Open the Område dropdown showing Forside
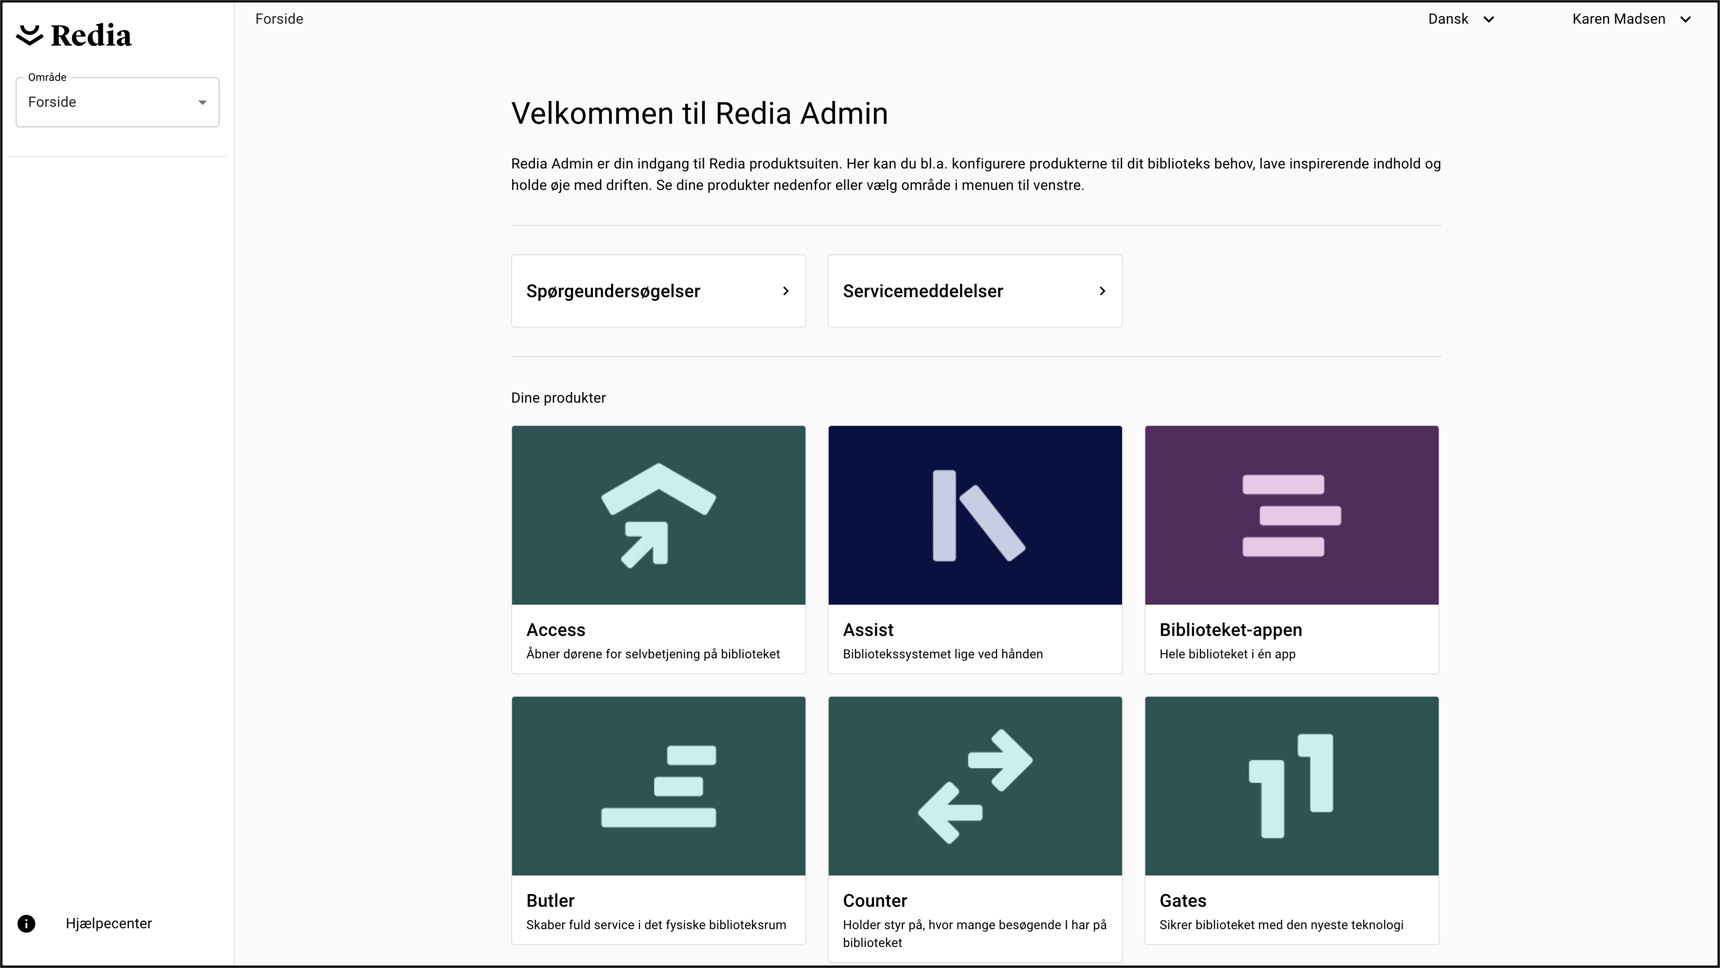The width and height of the screenshot is (1720, 968). pos(116,101)
